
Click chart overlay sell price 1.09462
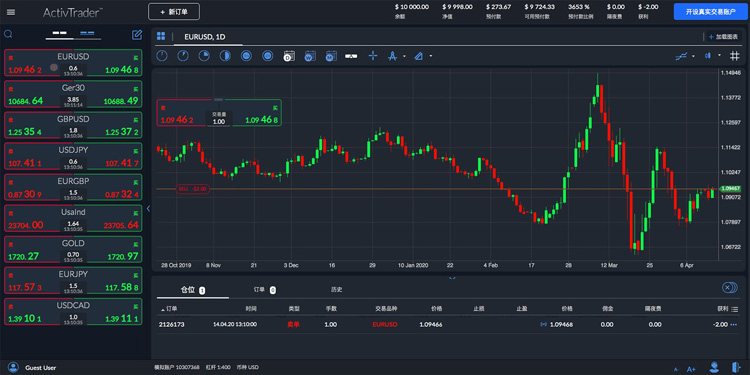tap(177, 121)
